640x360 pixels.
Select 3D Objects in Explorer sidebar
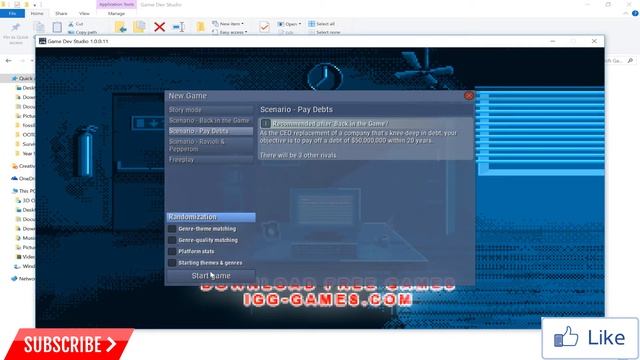pos(25,200)
